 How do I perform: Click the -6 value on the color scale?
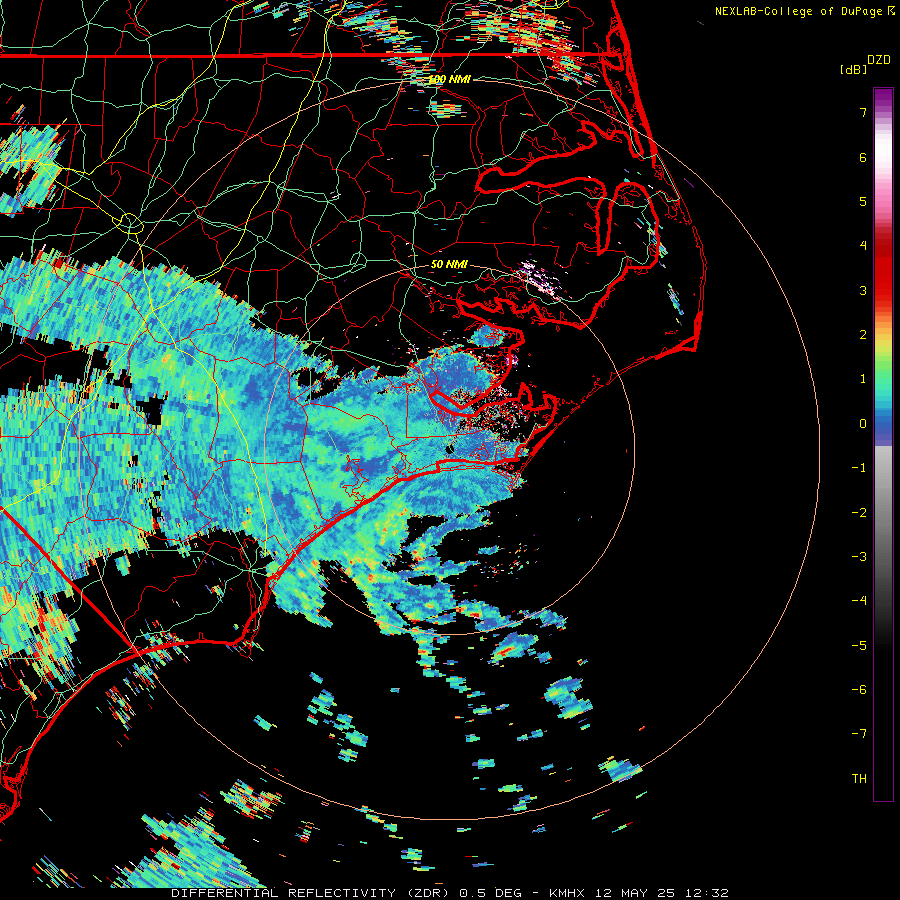point(859,690)
